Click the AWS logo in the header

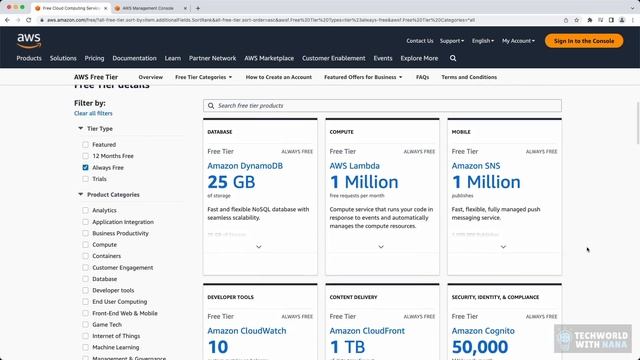pos(29,40)
